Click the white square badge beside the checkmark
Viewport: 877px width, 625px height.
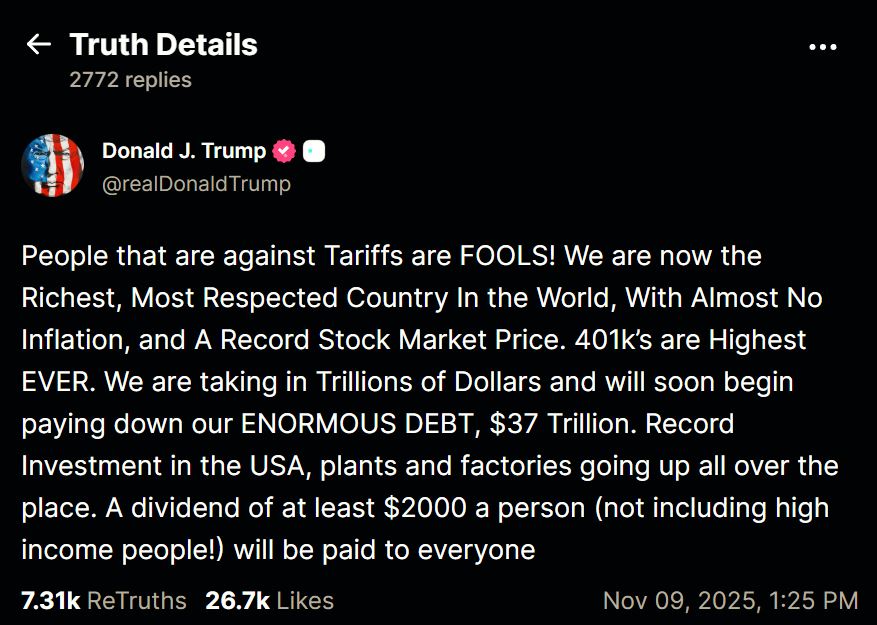point(313,149)
